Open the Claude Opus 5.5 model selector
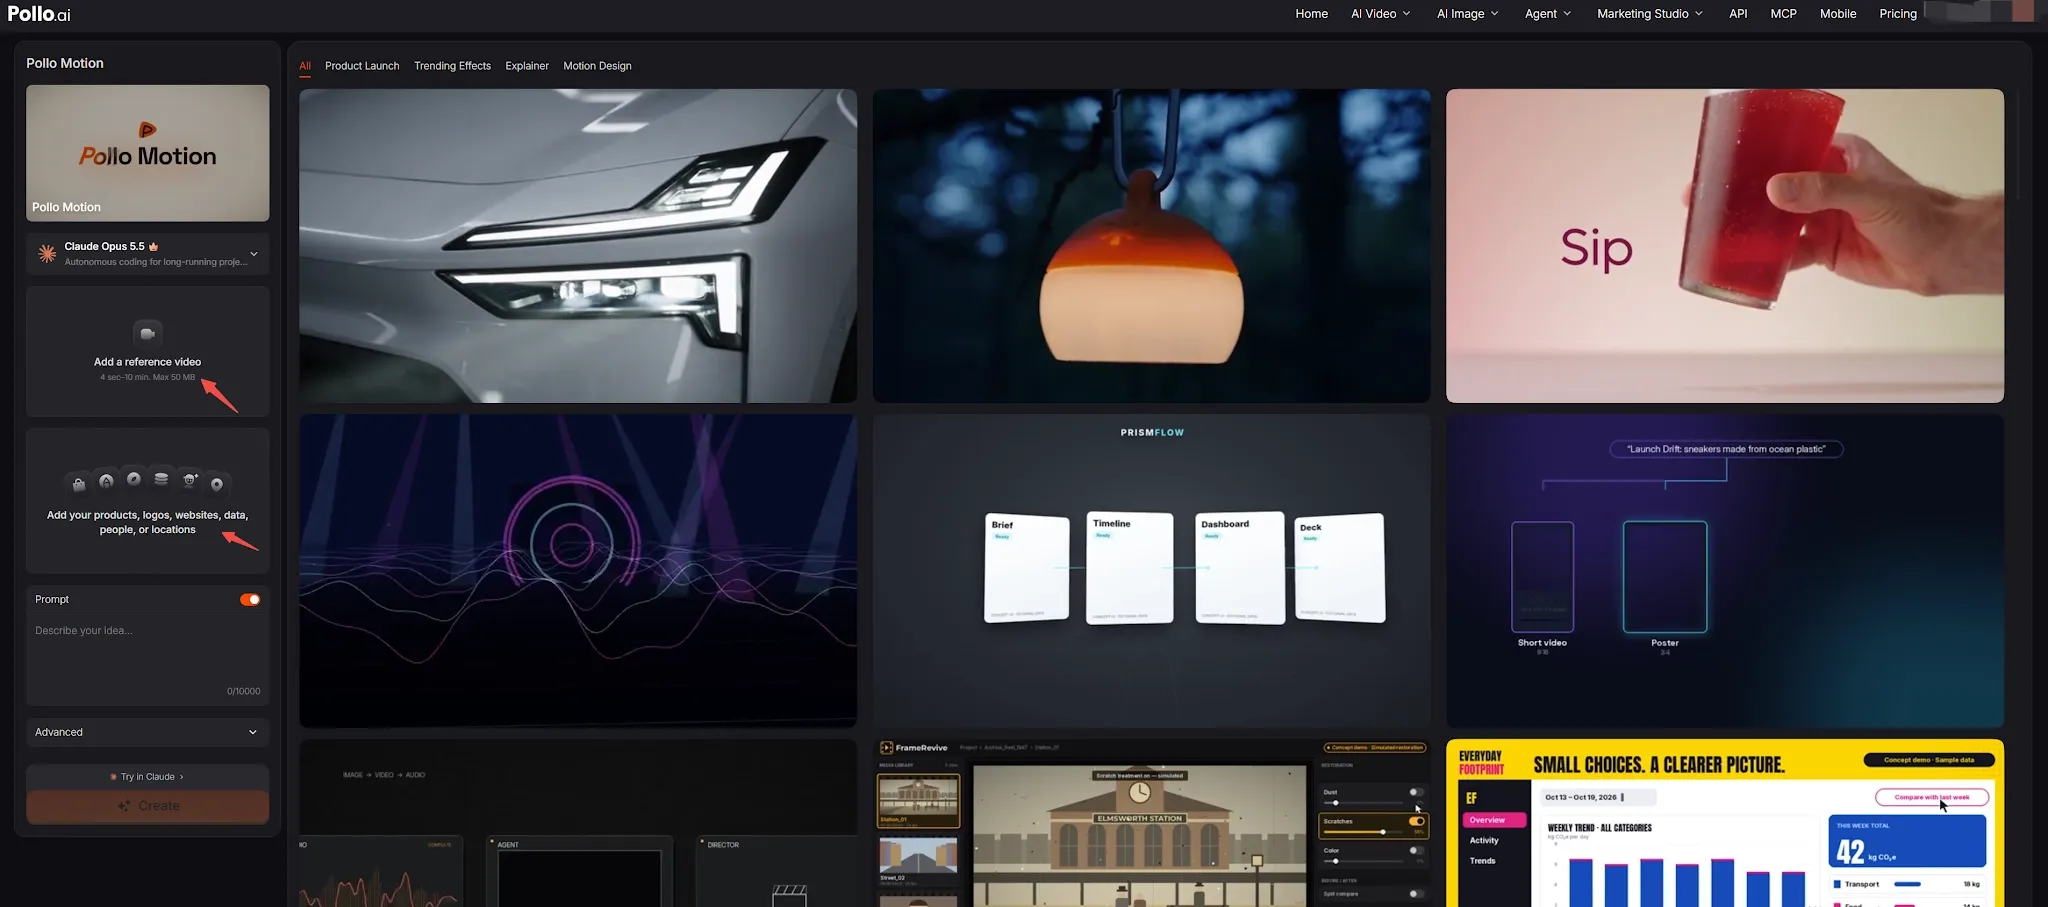The width and height of the screenshot is (2048, 907). [148, 254]
